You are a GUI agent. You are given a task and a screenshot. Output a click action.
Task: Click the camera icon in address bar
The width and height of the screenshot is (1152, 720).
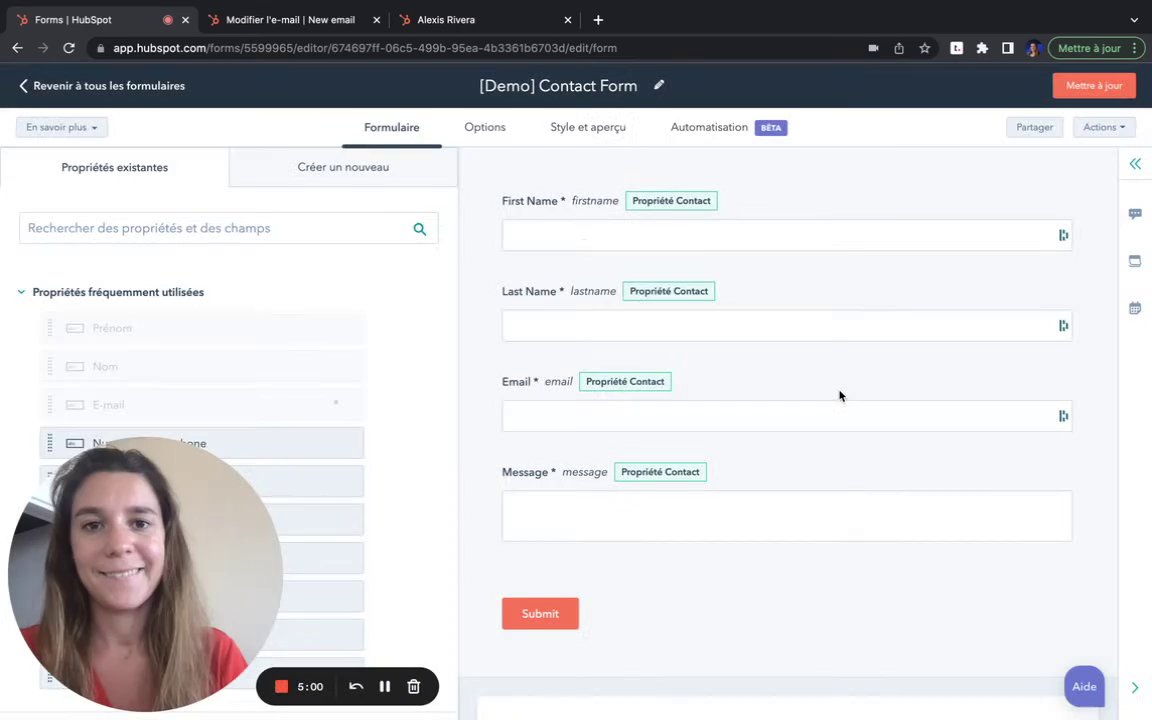click(x=873, y=48)
